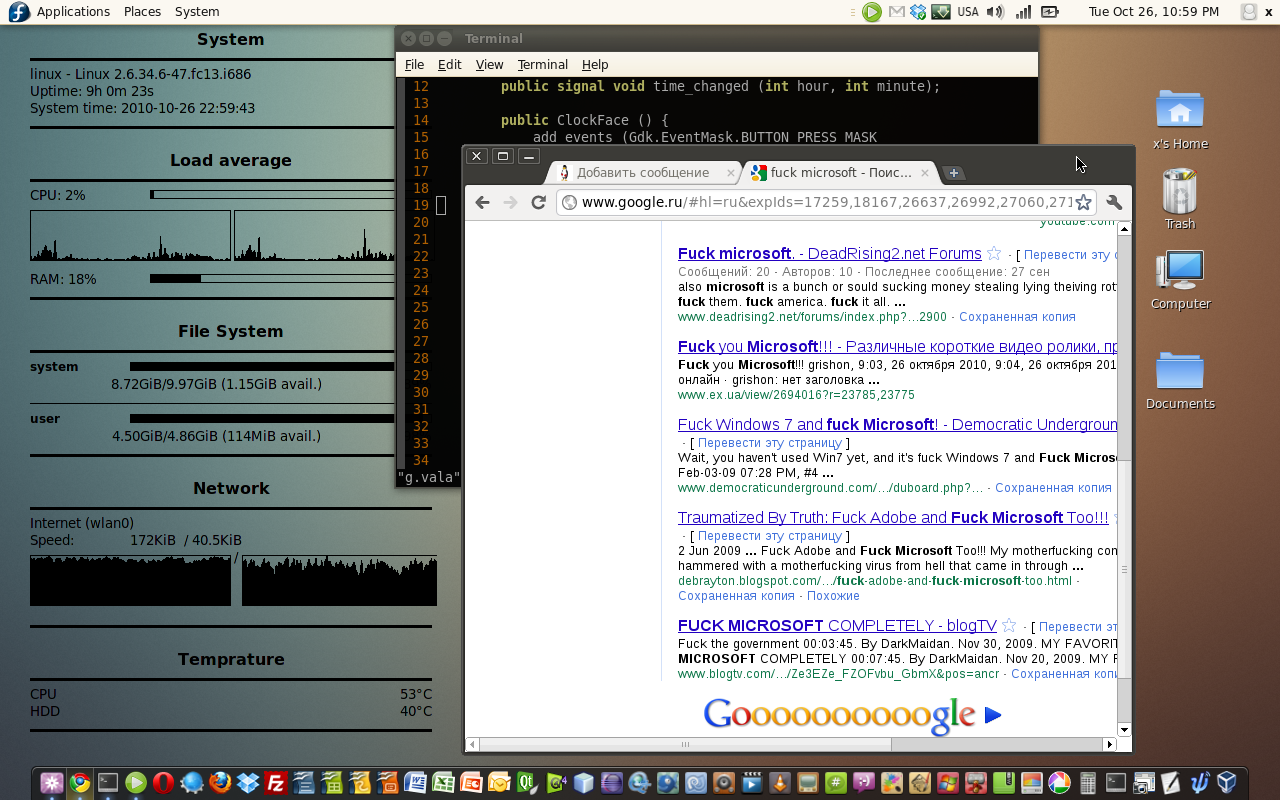
Task: Star the FUCK MICROSOFT COMPLETELY blogTV result
Action: [x=1009, y=626]
